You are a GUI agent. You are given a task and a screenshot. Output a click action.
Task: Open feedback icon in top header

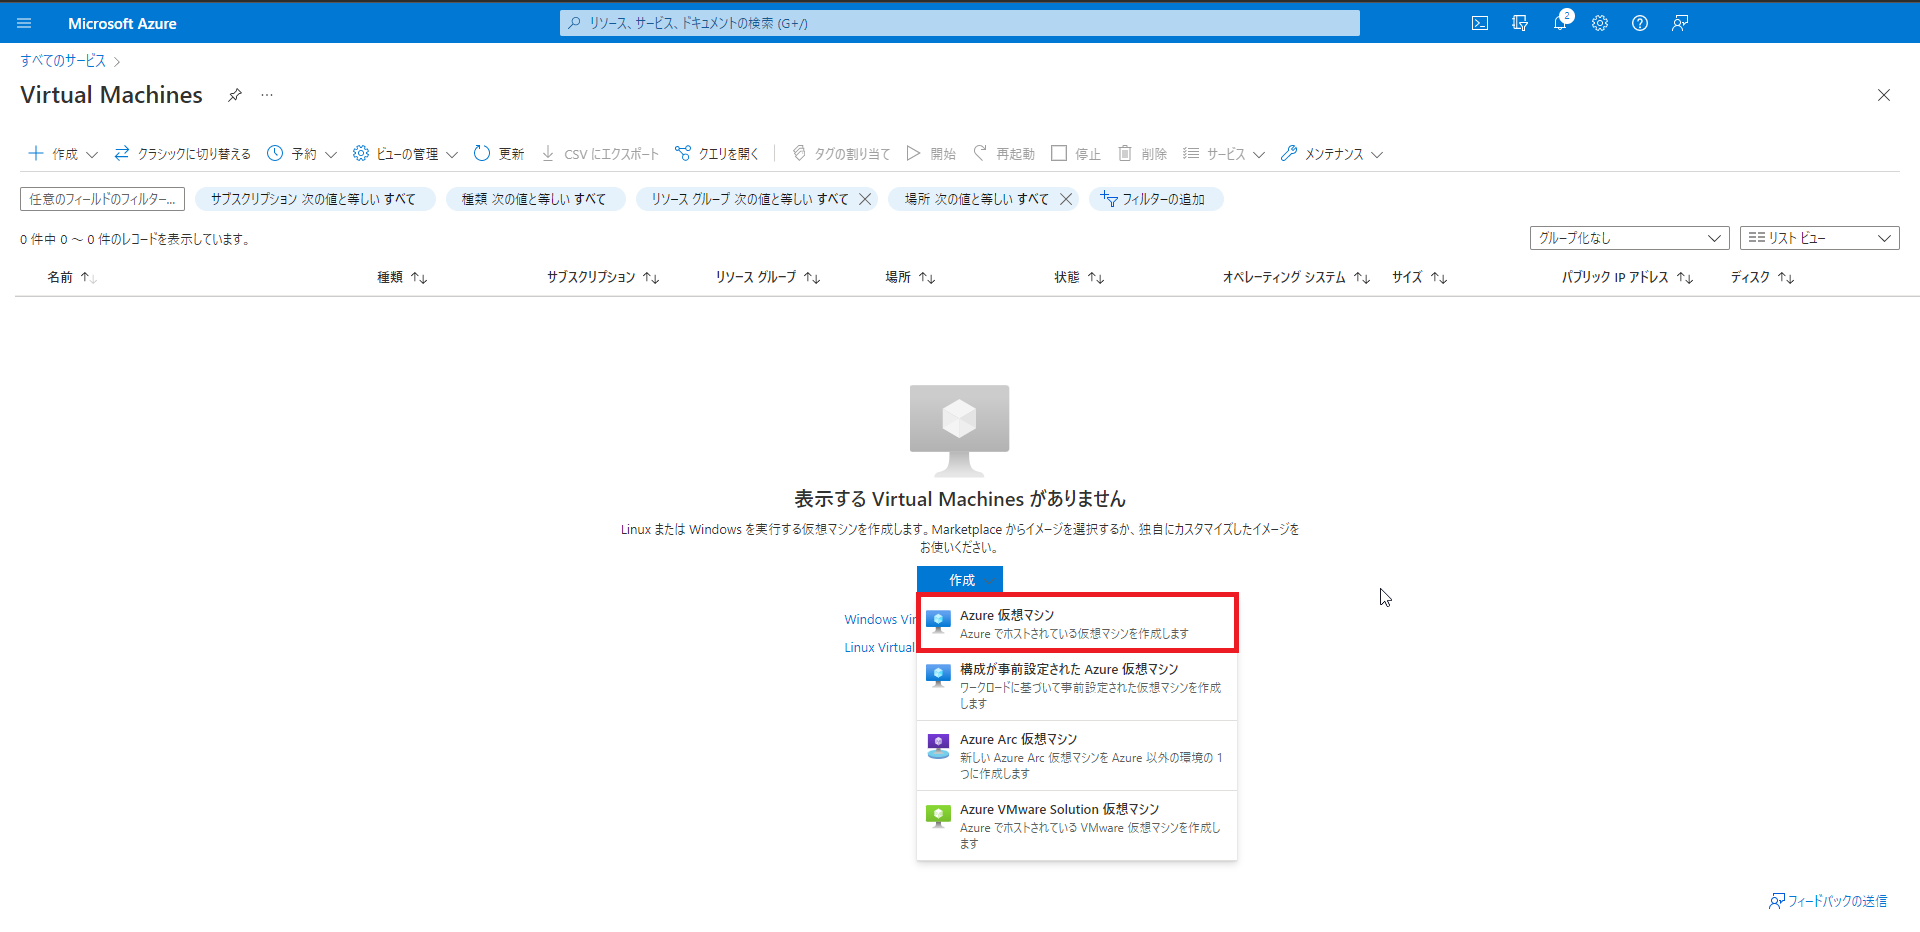1680,23
